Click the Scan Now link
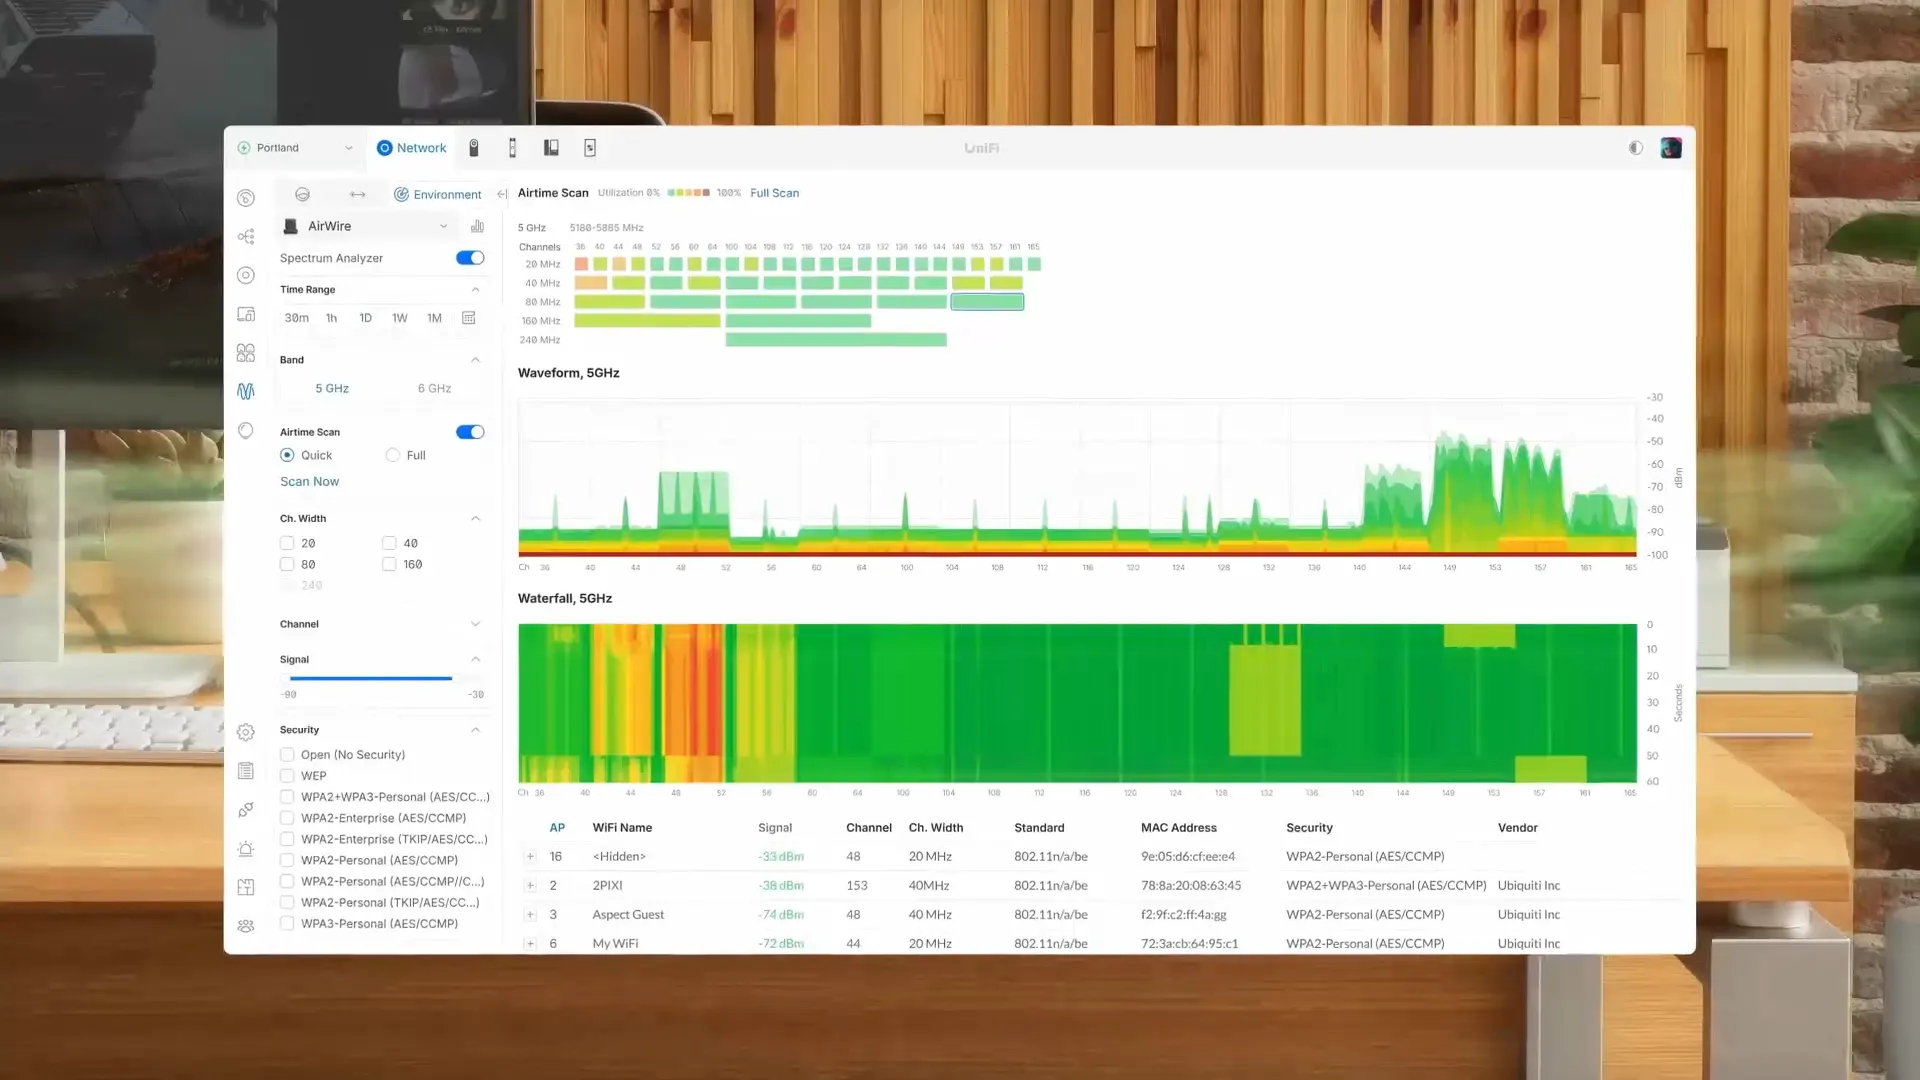This screenshot has height=1080, width=1920. click(309, 482)
